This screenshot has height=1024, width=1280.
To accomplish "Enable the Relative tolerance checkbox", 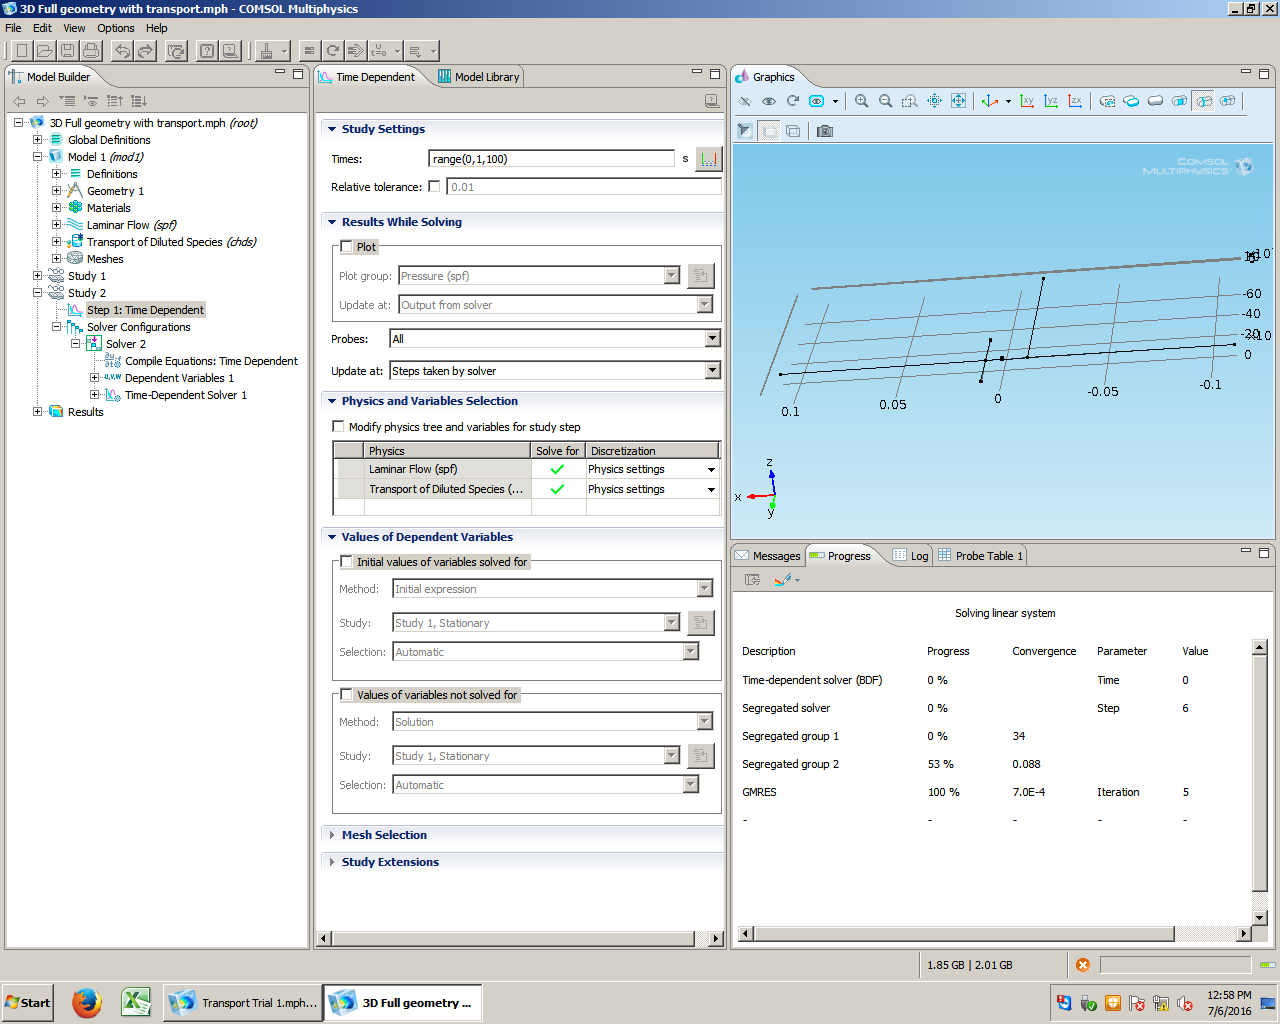I will coord(434,187).
